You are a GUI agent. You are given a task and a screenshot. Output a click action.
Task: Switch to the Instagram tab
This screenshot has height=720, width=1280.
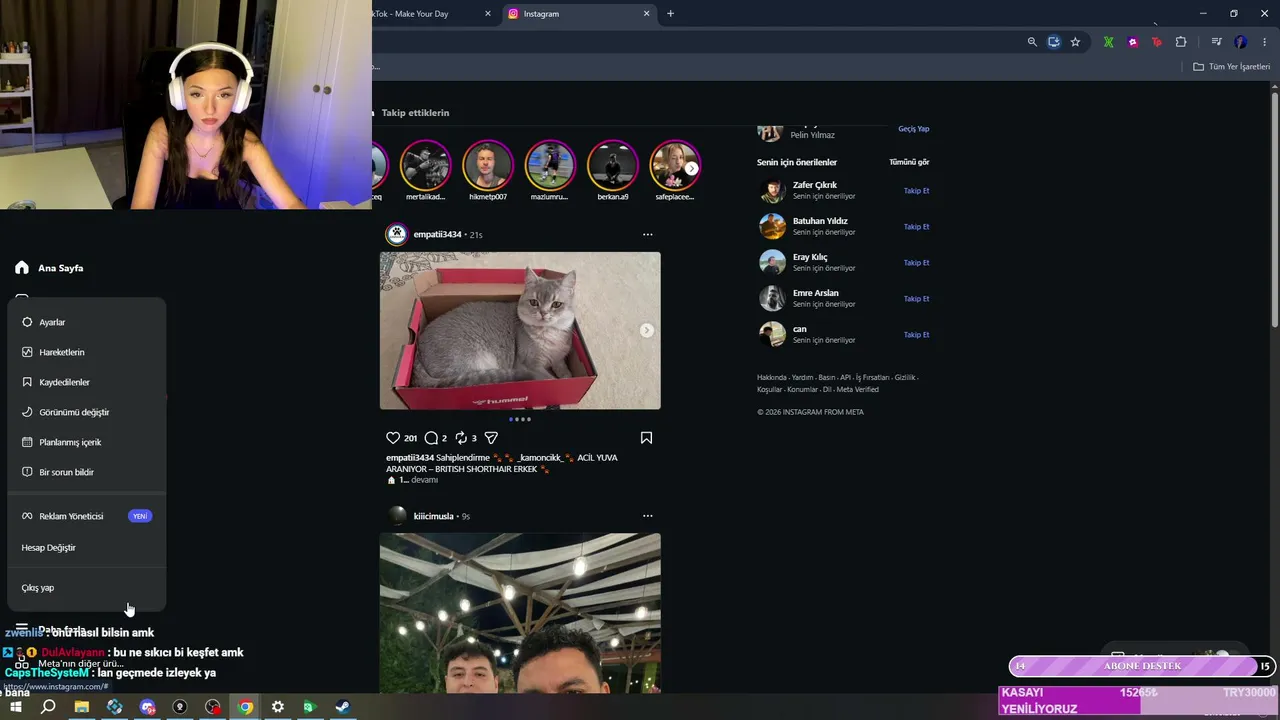(x=578, y=14)
